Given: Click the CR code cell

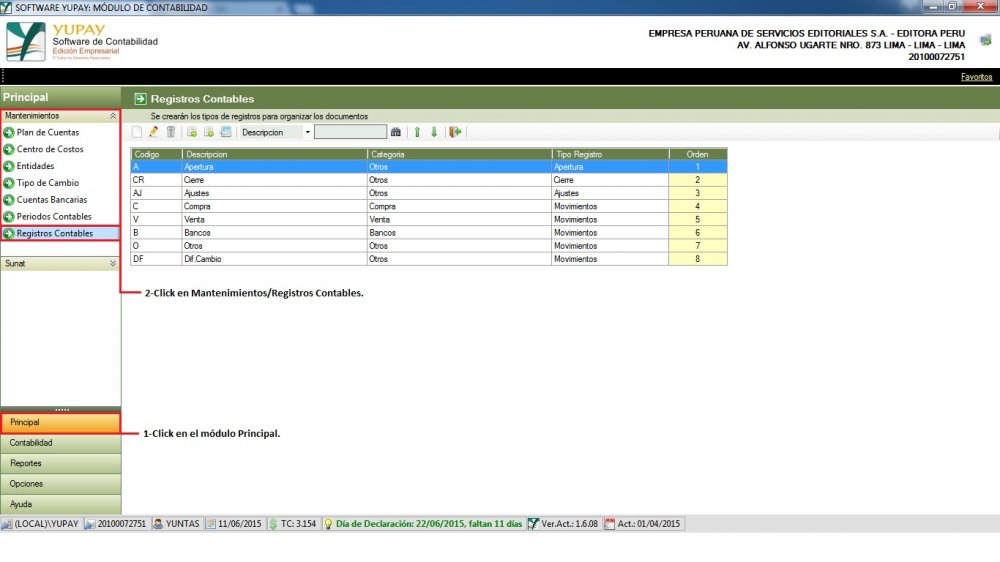Looking at the screenshot, I should [x=156, y=180].
